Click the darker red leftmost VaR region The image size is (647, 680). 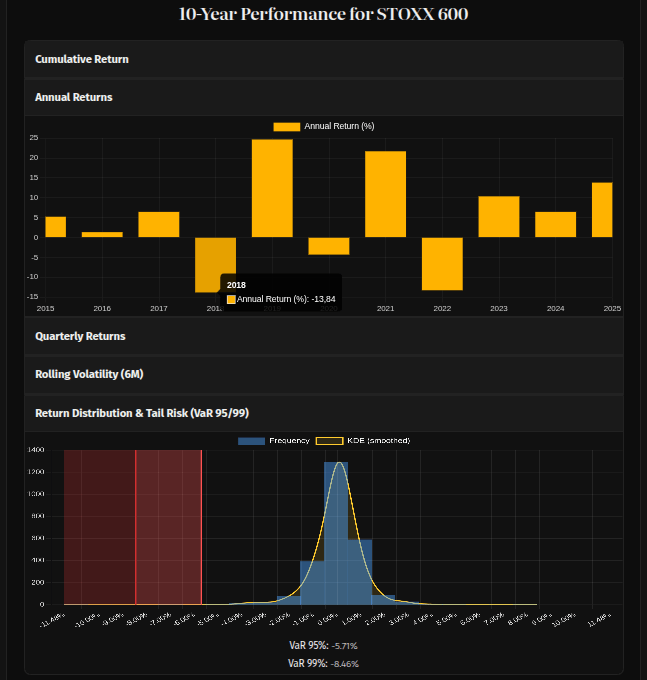pos(99,527)
